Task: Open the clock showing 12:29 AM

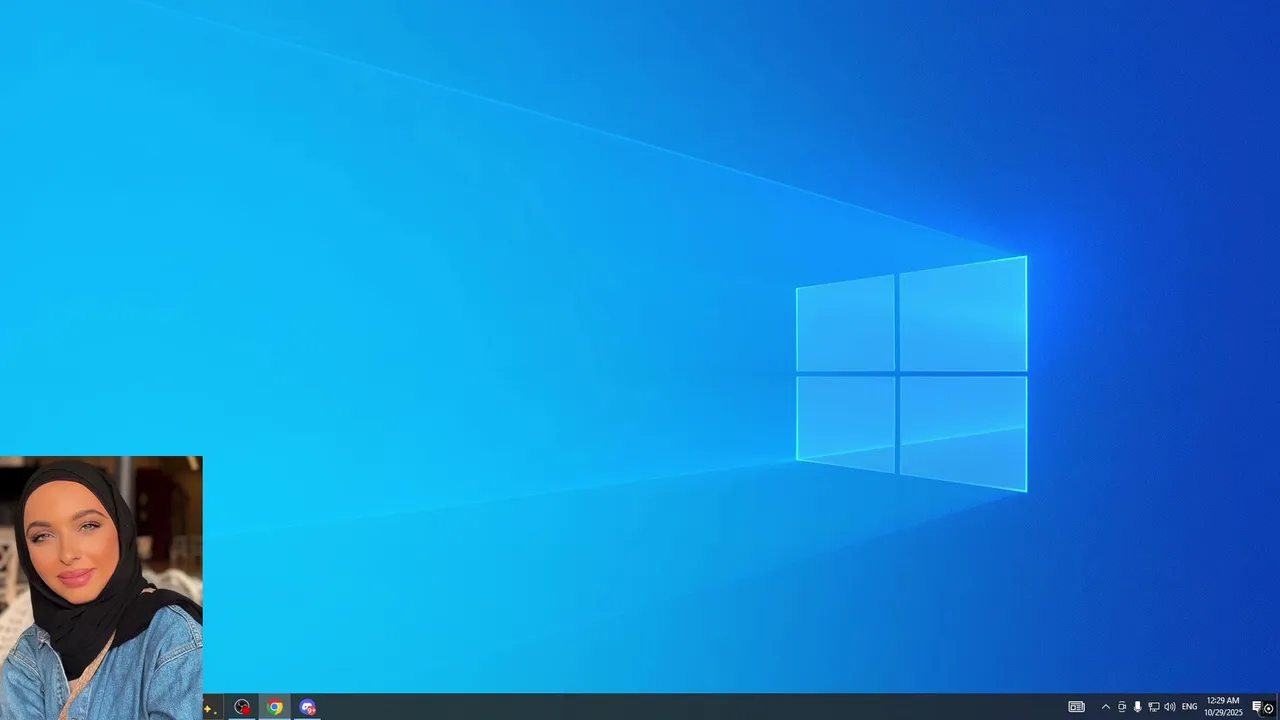Action: click(1223, 707)
